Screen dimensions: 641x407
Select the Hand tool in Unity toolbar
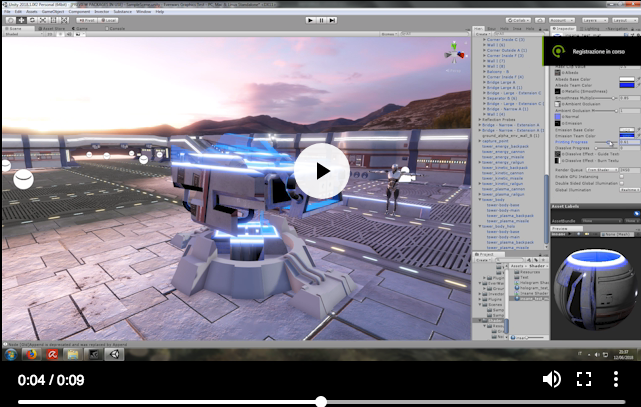[x=11, y=20]
